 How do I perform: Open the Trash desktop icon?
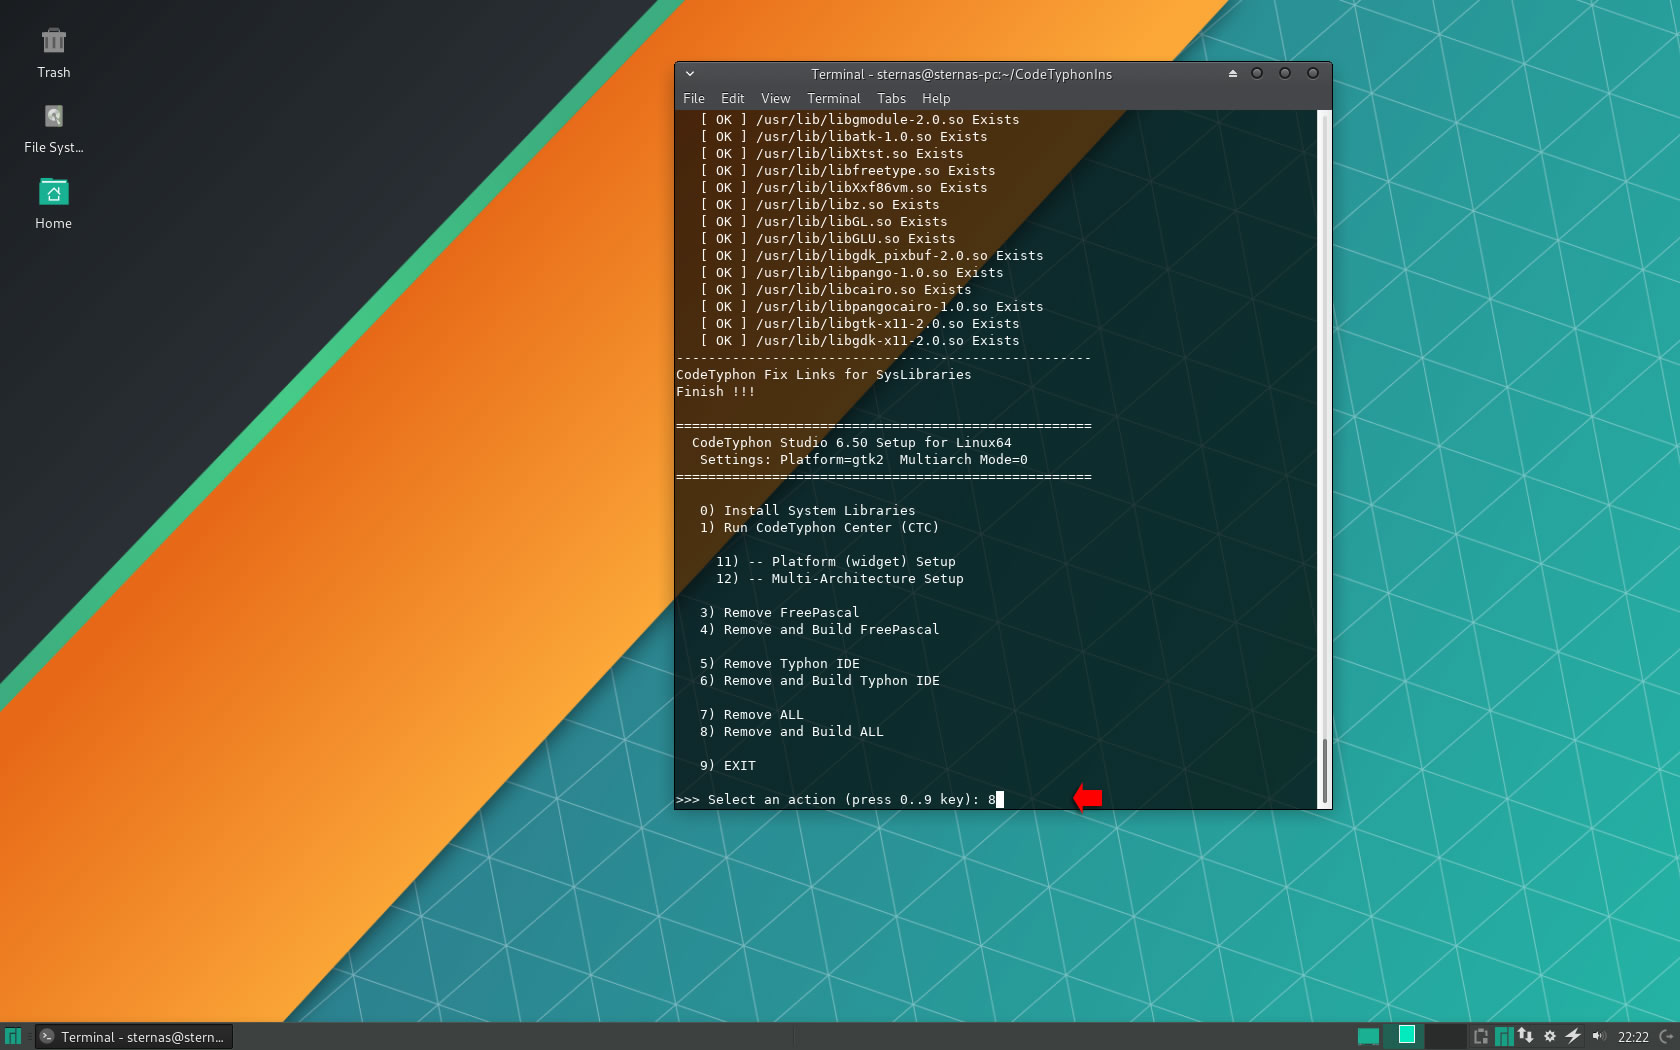click(x=53, y=53)
